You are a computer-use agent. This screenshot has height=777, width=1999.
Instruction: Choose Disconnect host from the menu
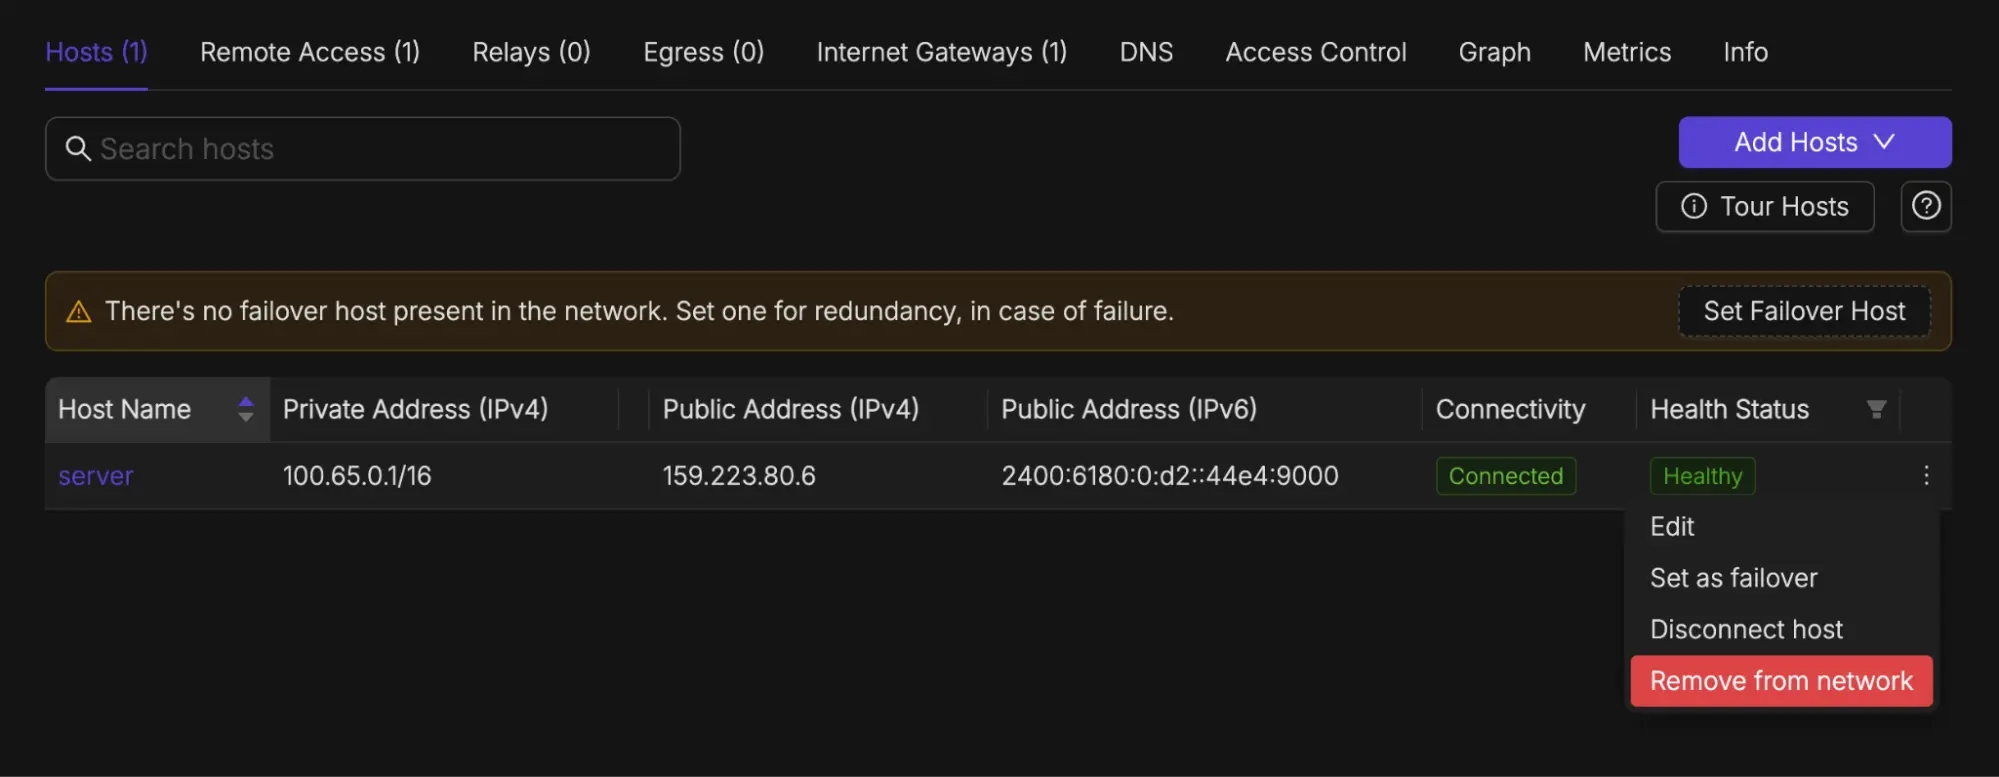pos(1746,629)
